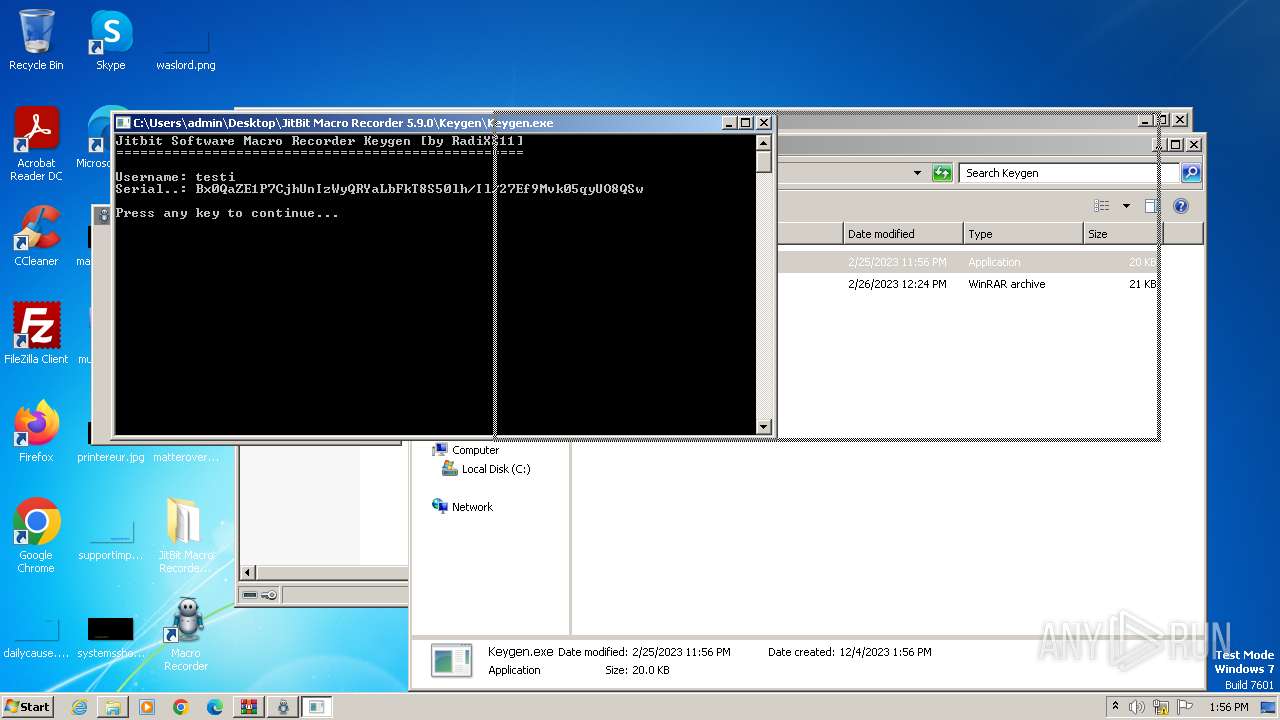This screenshot has height=720, width=1280.
Task: Open the clock showing 1:56 PM
Action: point(1228,707)
